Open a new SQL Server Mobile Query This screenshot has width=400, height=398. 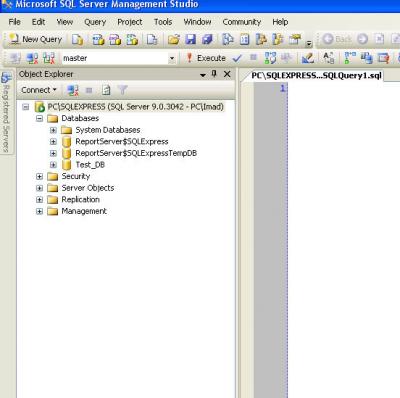coord(152,40)
